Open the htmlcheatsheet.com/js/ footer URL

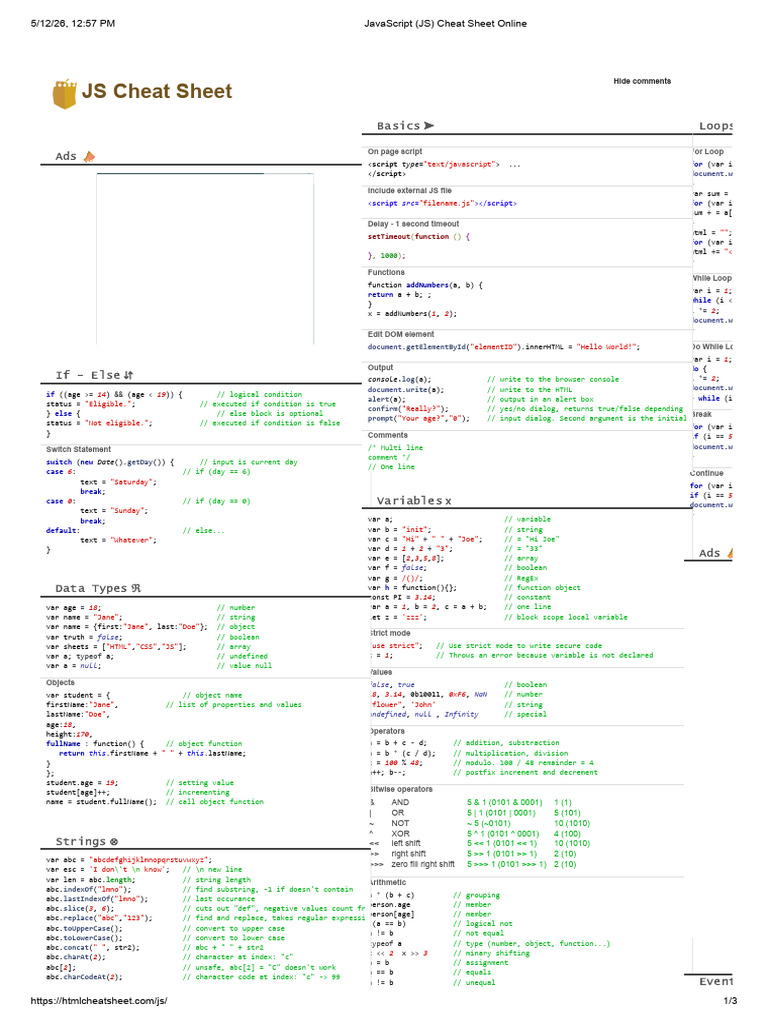point(99,1000)
